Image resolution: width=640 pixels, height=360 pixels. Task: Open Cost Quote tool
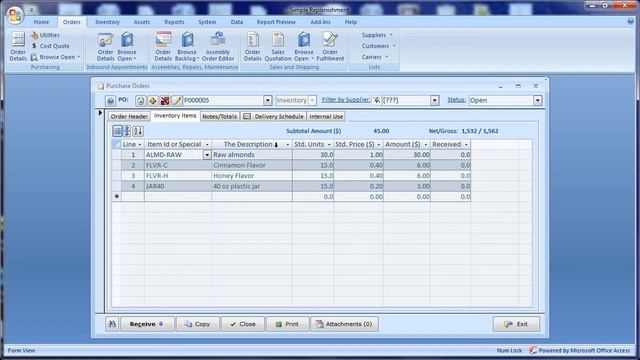50,46
